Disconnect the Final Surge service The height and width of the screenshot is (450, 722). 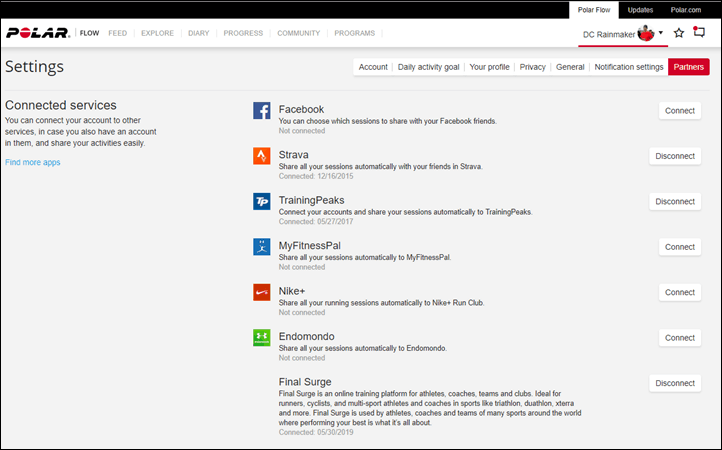pyautogui.click(x=675, y=383)
